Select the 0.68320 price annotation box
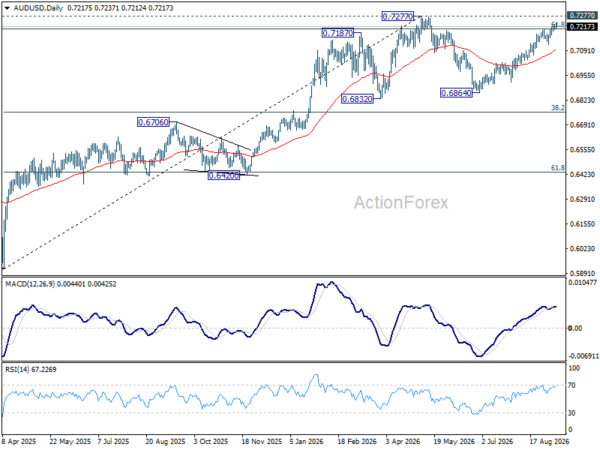 357,99
